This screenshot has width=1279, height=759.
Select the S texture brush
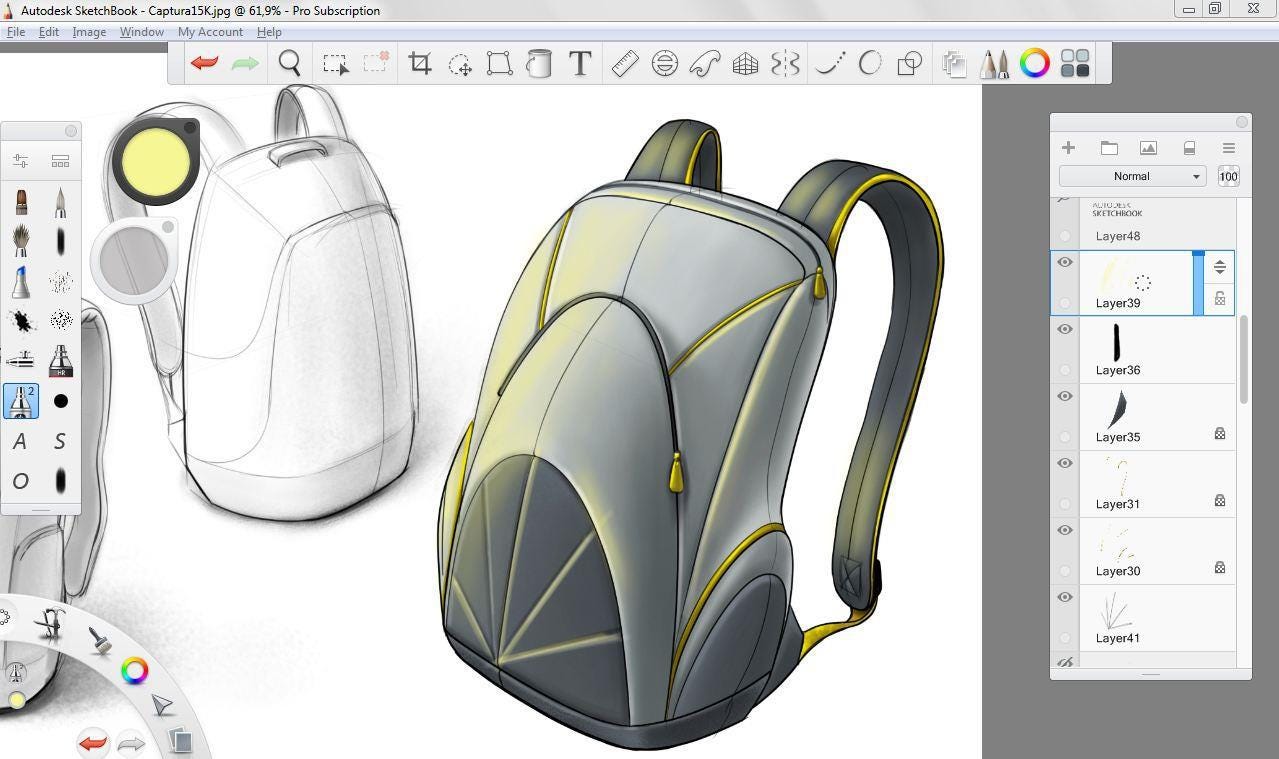tap(60, 441)
